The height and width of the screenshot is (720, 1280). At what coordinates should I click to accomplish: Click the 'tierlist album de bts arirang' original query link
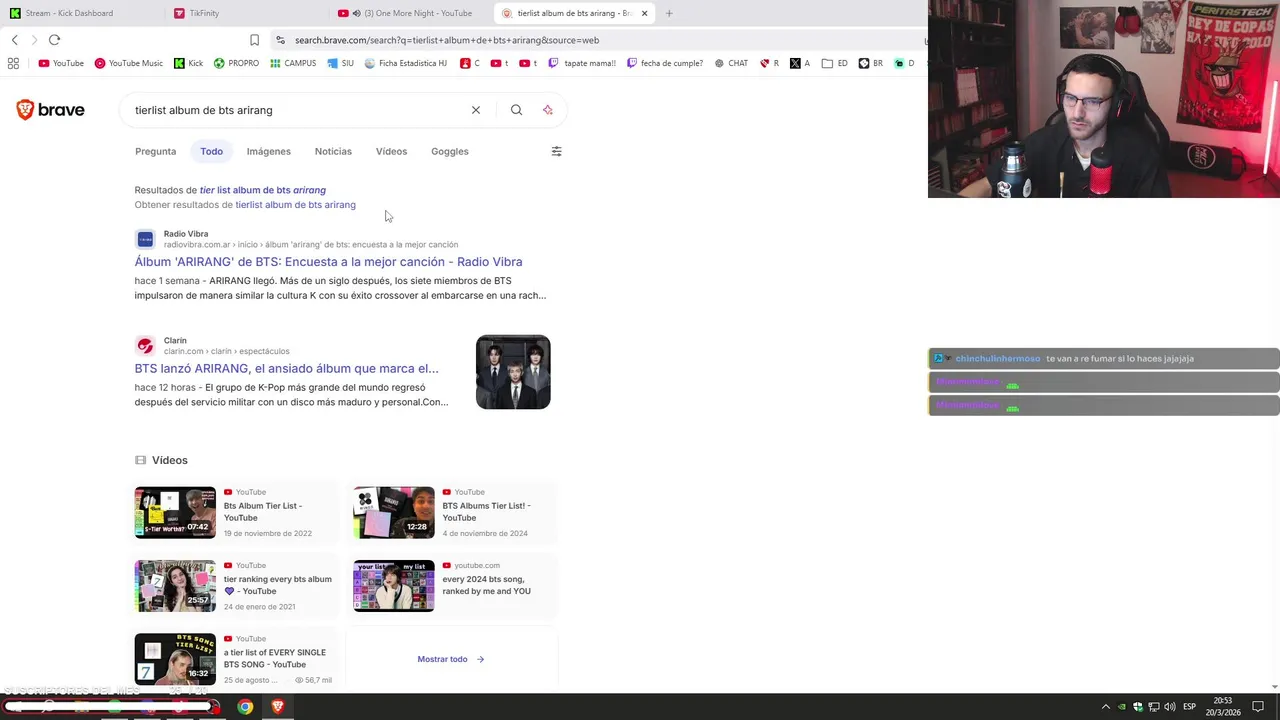[x=295, y=205]
